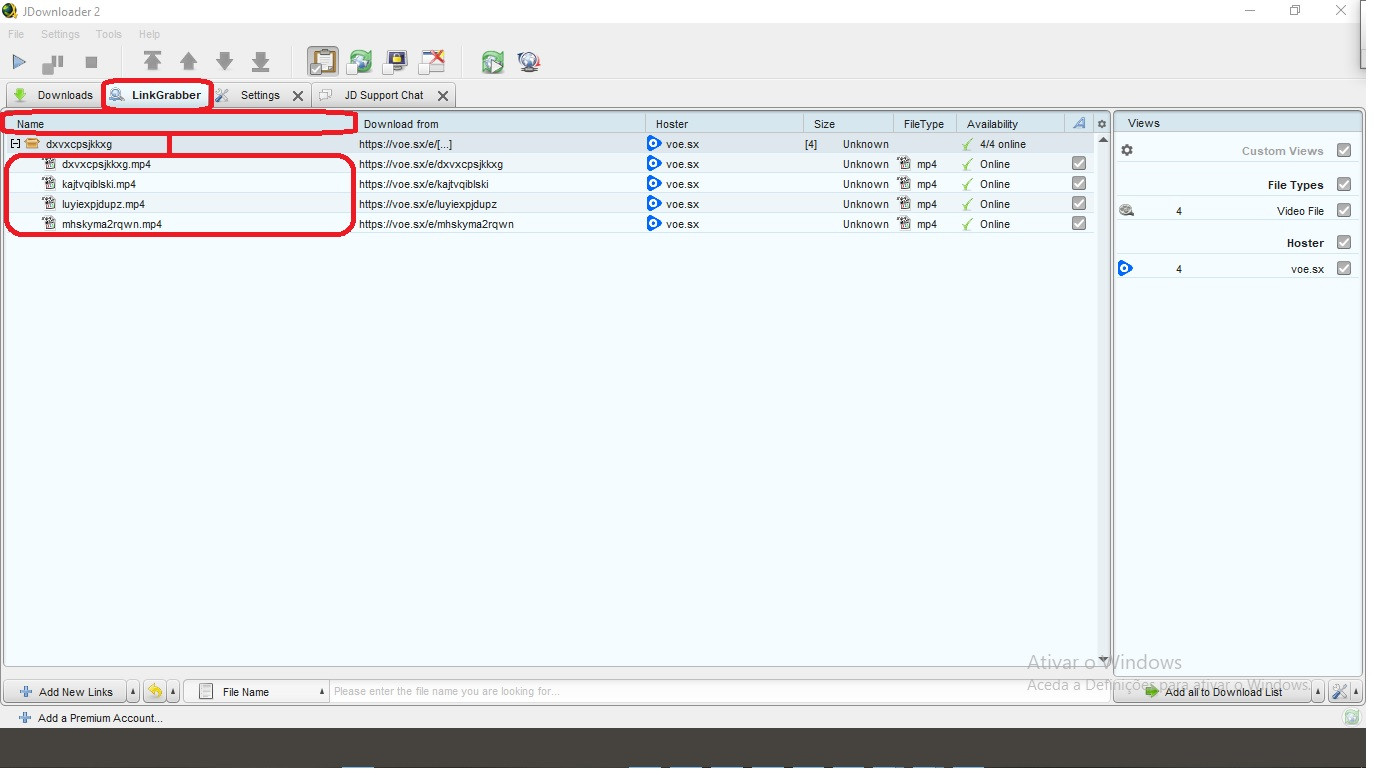Toggle the Video File filter checkbox
1374x775 pixels.
[x=1343, y=210]
